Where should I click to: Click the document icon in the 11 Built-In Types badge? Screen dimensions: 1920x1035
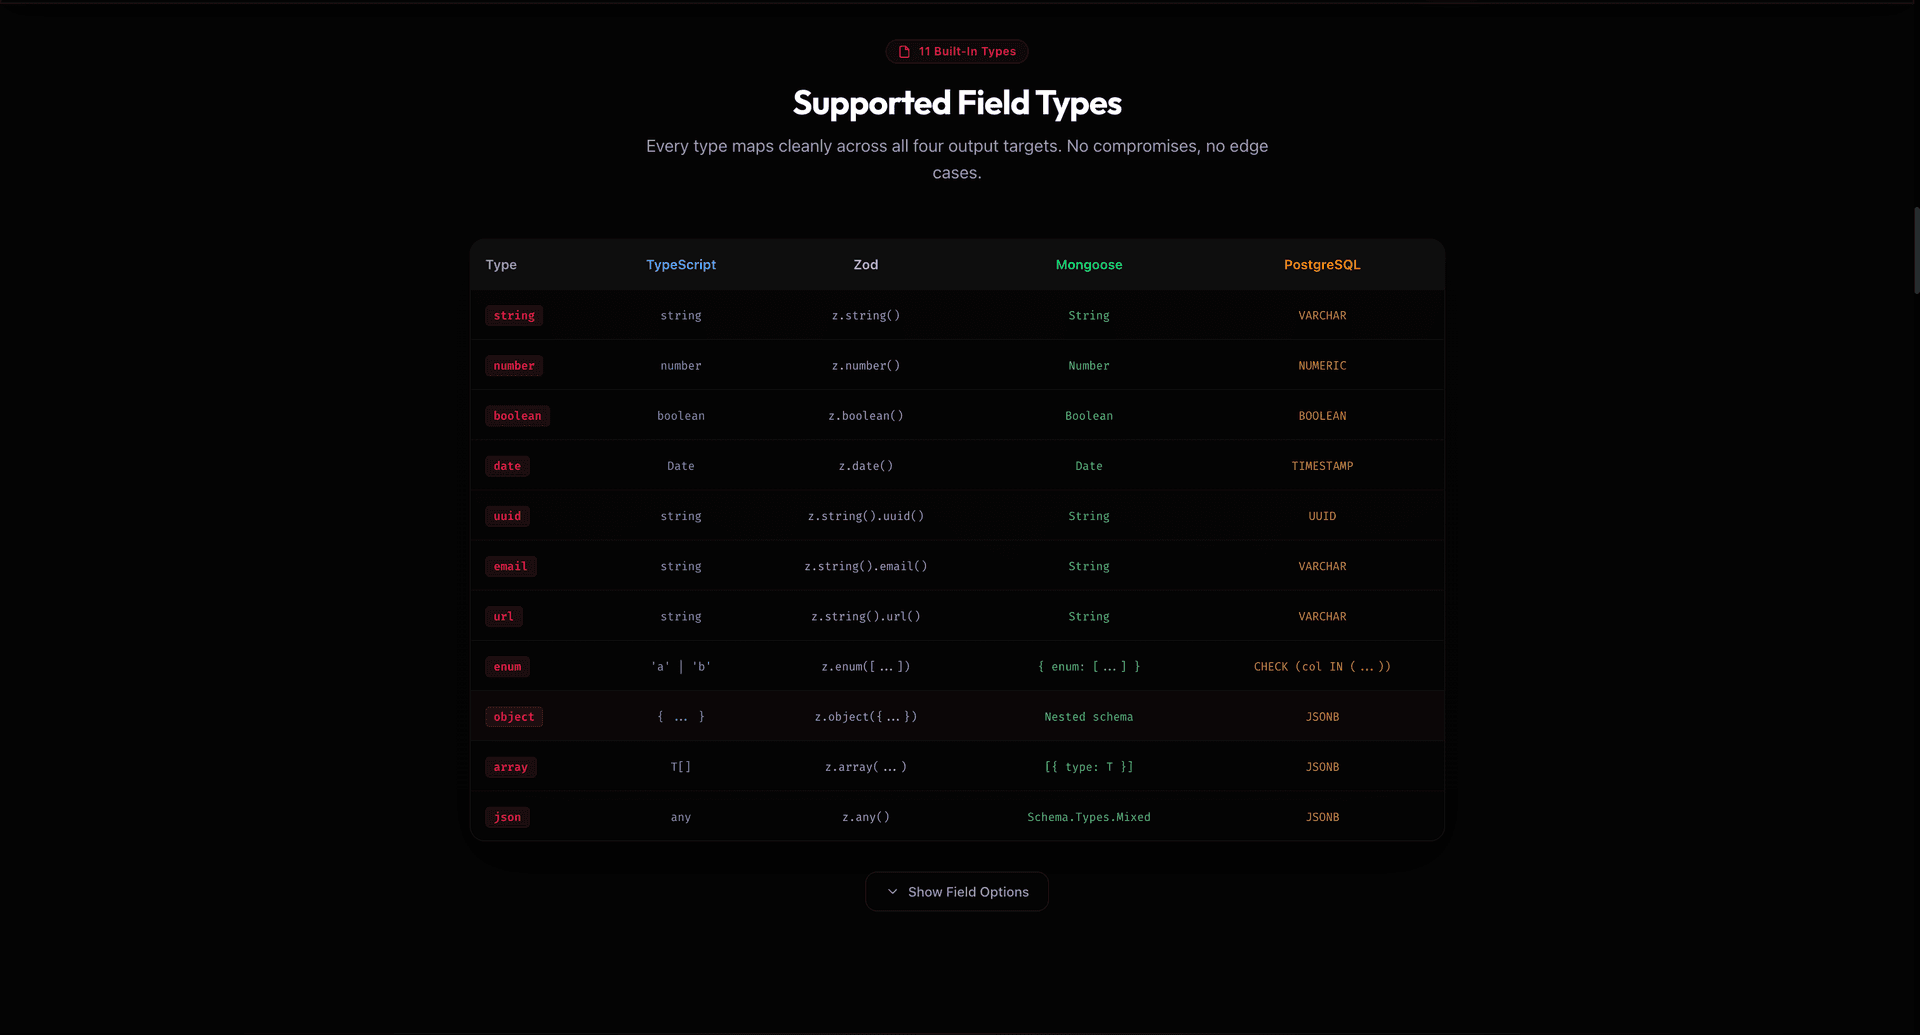pyautogui.click(x=904, y=51)
